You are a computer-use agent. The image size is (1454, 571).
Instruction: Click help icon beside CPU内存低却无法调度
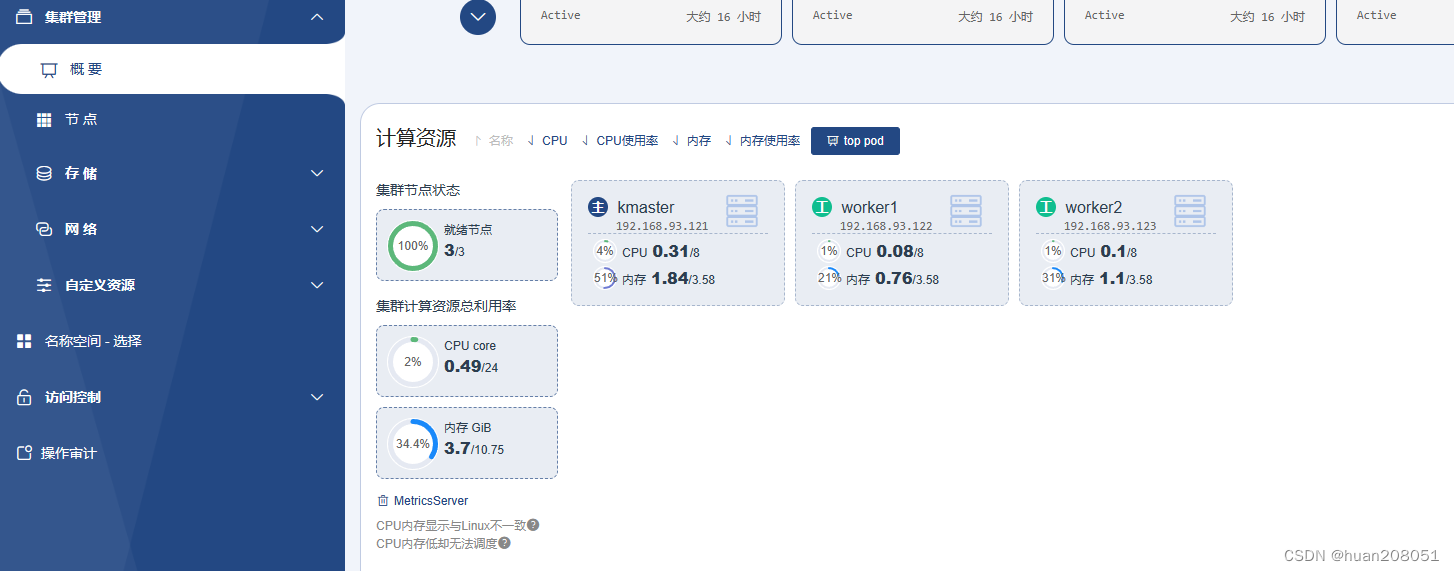tap(504, 543)
